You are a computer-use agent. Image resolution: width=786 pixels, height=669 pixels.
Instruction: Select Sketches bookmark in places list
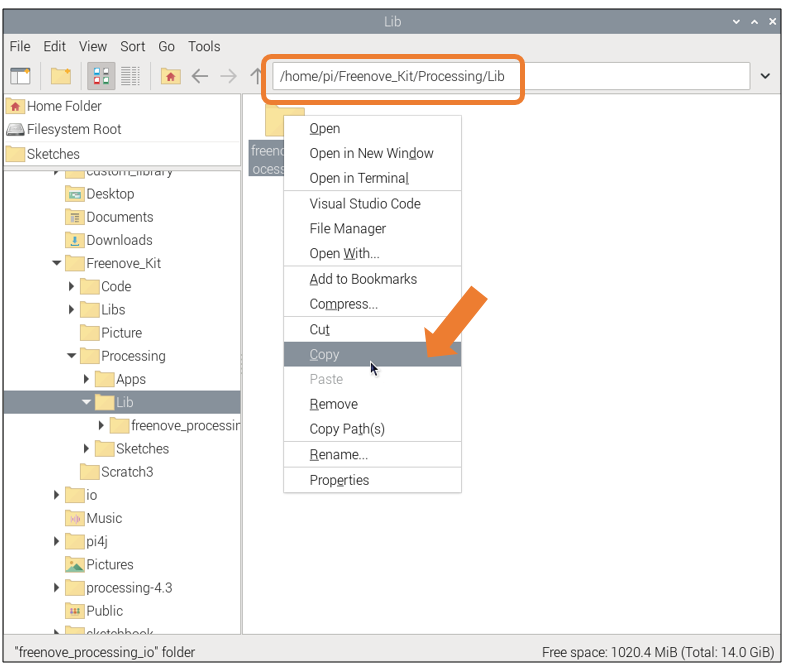click(x=122, y=154)
